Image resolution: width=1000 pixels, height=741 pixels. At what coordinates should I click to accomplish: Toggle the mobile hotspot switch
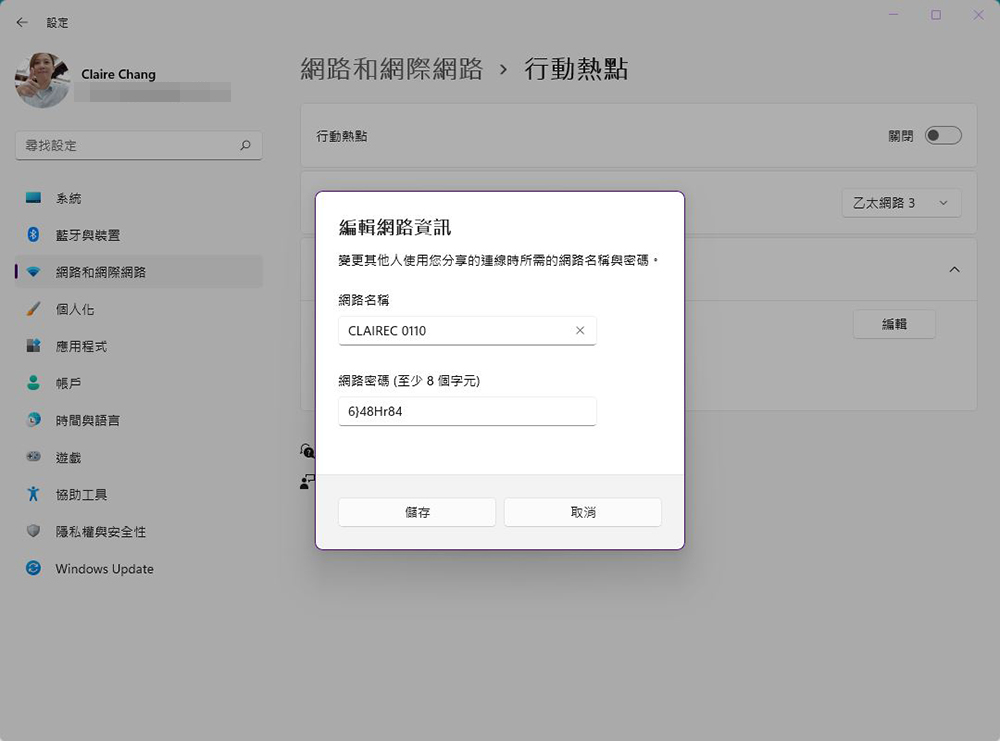pyautogui.click(x=942, y=135)
